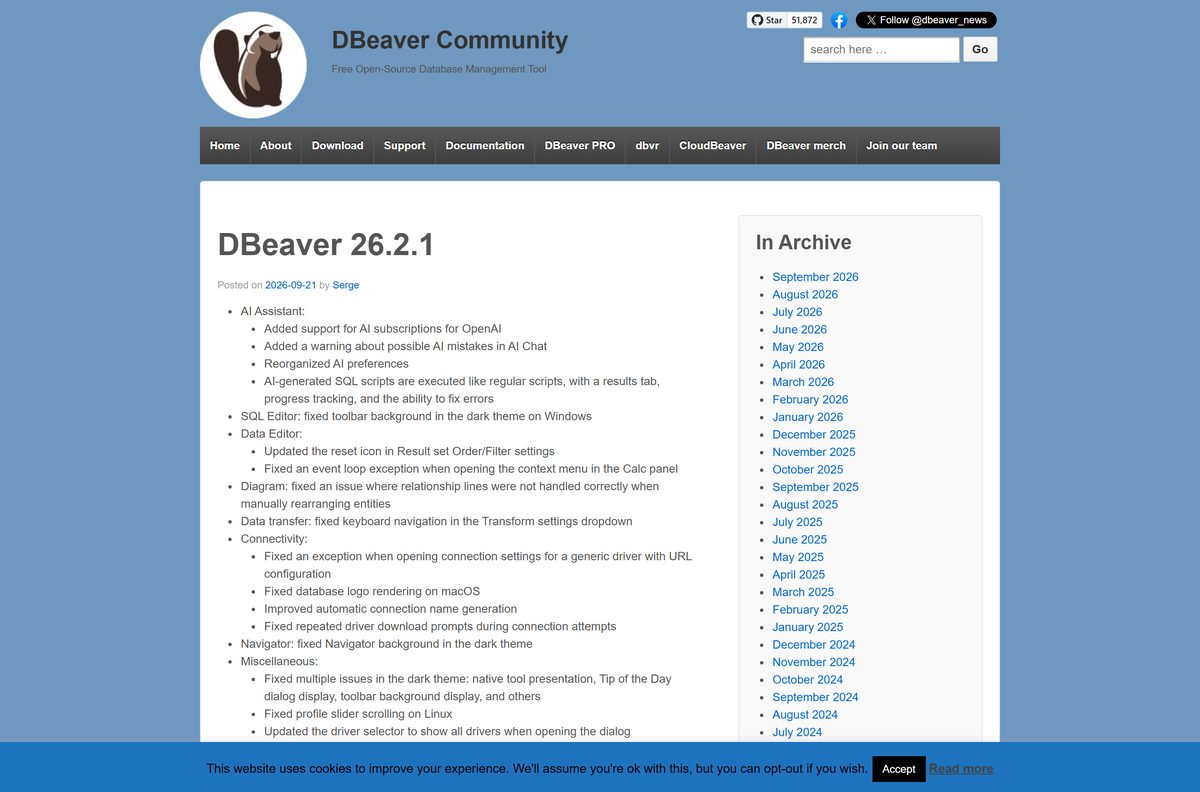Open the post date 2026-09-21 link
This screenshot has height=792, width=1200.
pyautogui.click(x=291, y=285)
